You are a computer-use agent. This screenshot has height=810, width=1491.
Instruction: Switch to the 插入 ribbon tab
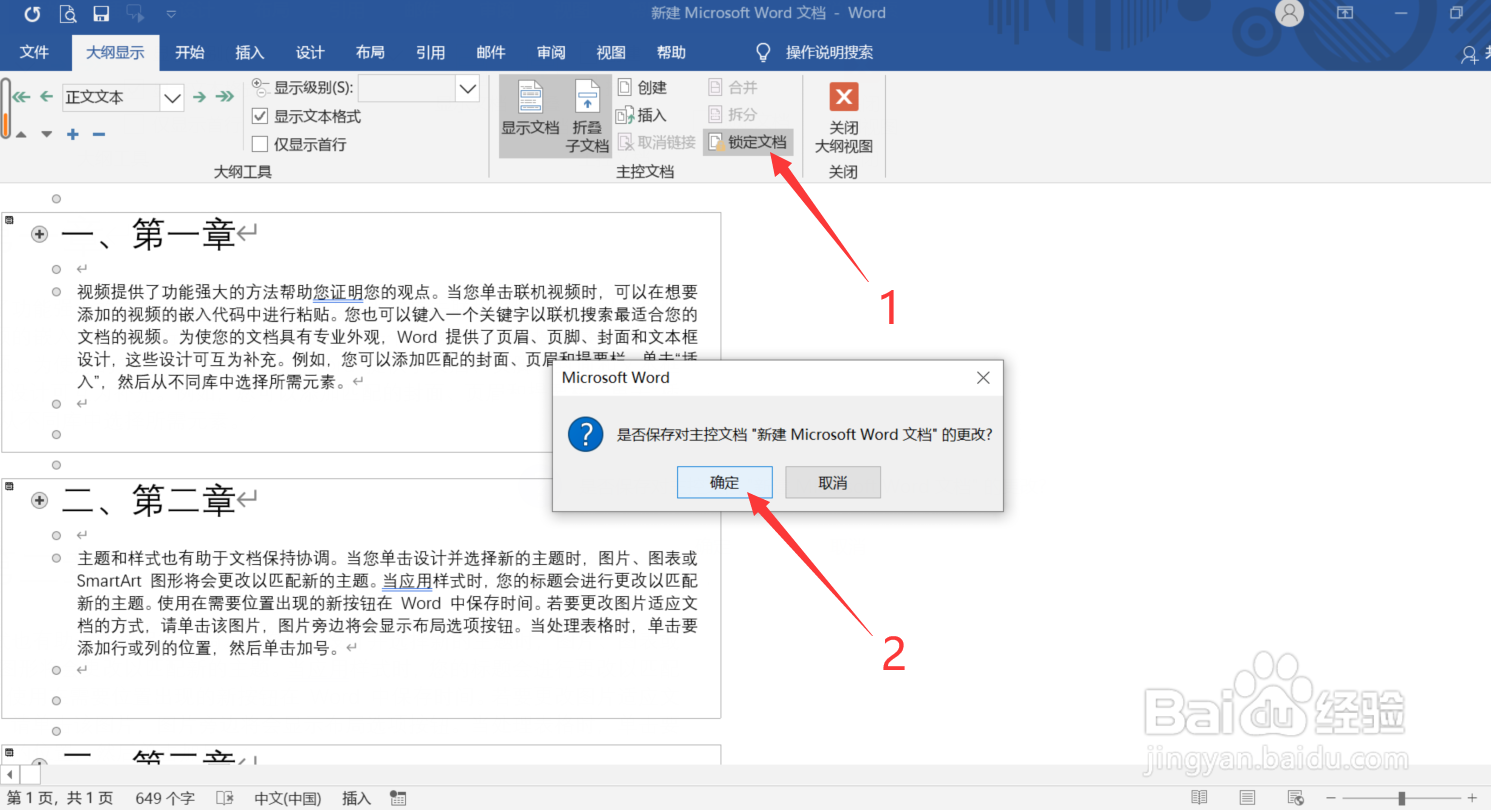[250, 53]
